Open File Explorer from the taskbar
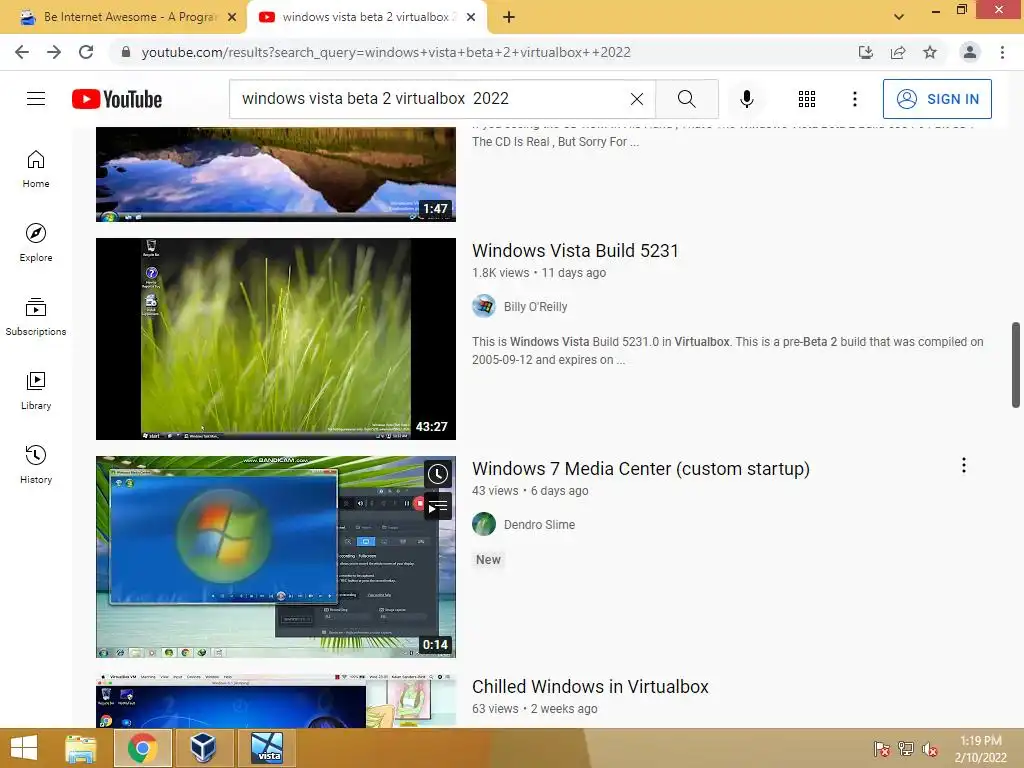This screenshot has width=1024, height=768. 80,748
